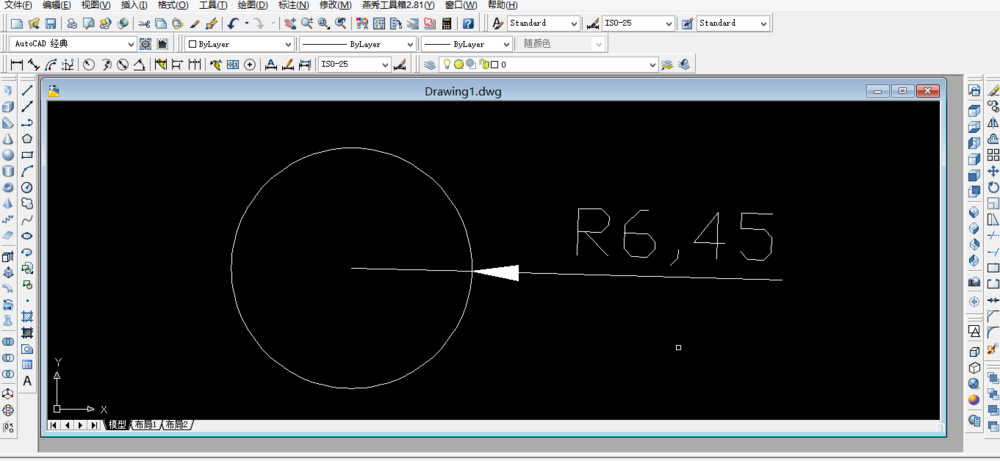Screen dimensions: 1000x461
Task: Open the ISO-25 dropdown in Dimension toolbar
Action: (355, 64)
